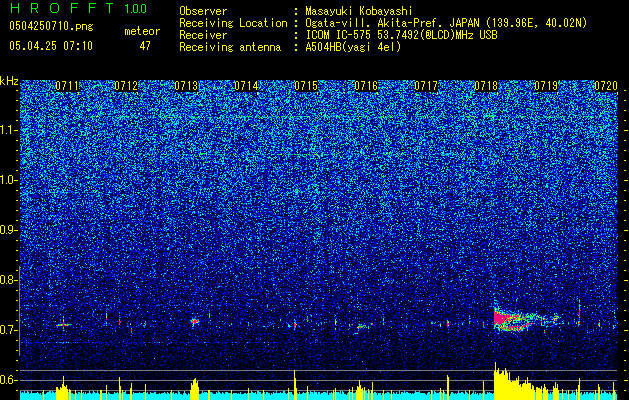Click the ICOM IC-575 receiver details

point(401,35)
